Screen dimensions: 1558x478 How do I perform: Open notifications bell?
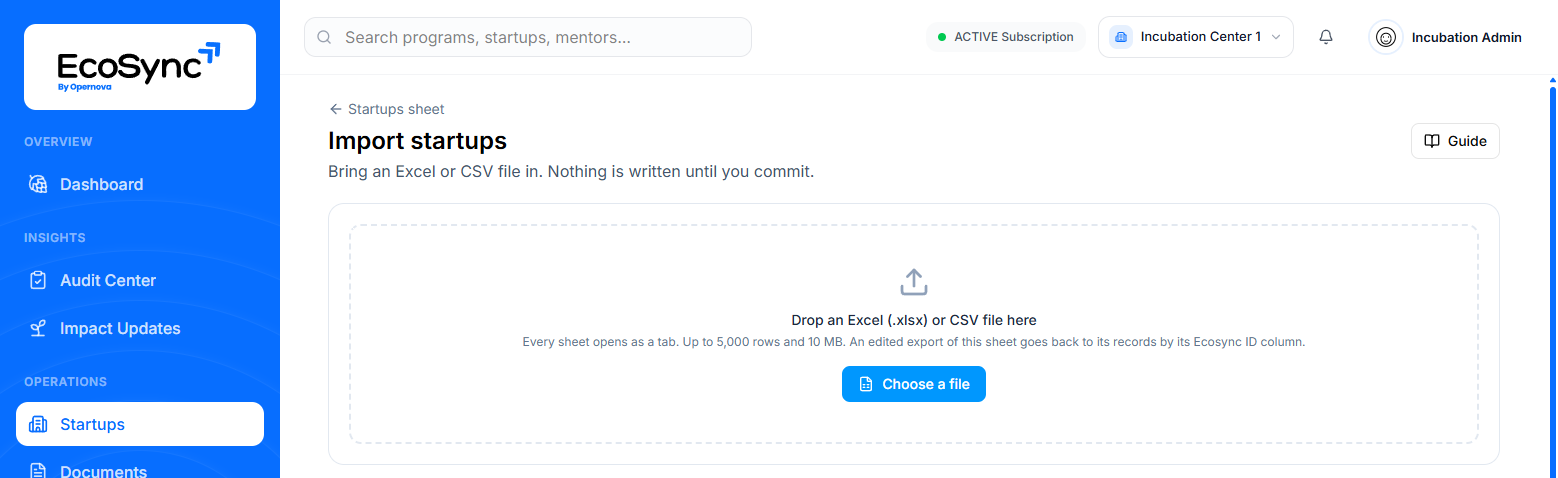(x=1326, y=37)
